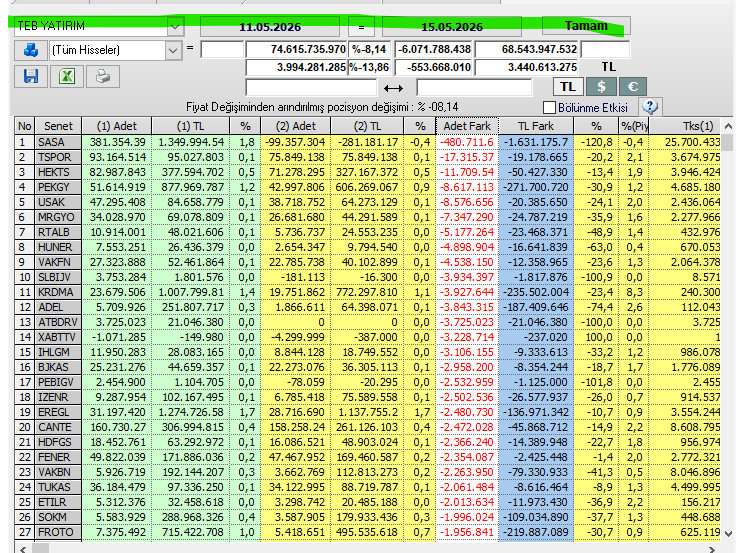This screenshot has height=553, width=736.
Task: Export table to Excel icon
Action: point(67,76)
